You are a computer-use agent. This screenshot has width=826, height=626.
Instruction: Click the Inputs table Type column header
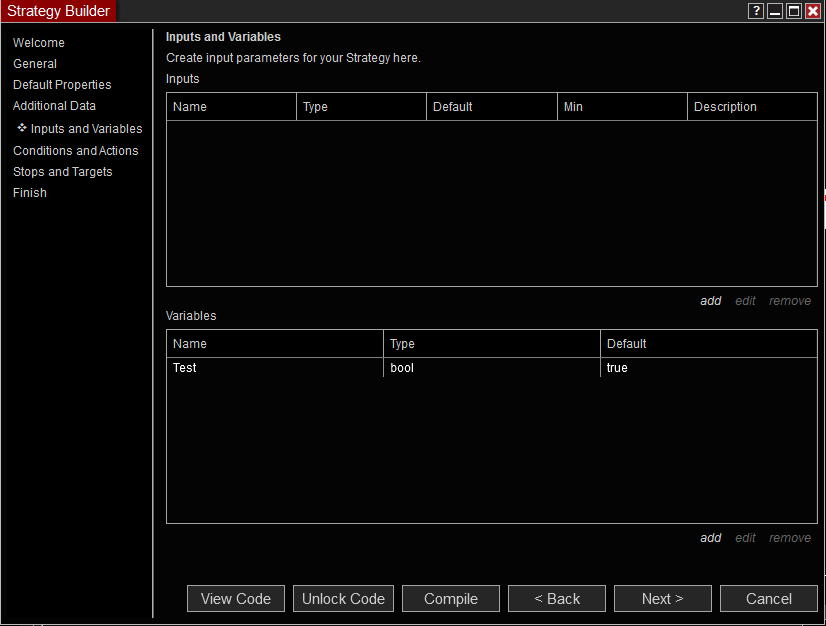coord(361,107)
